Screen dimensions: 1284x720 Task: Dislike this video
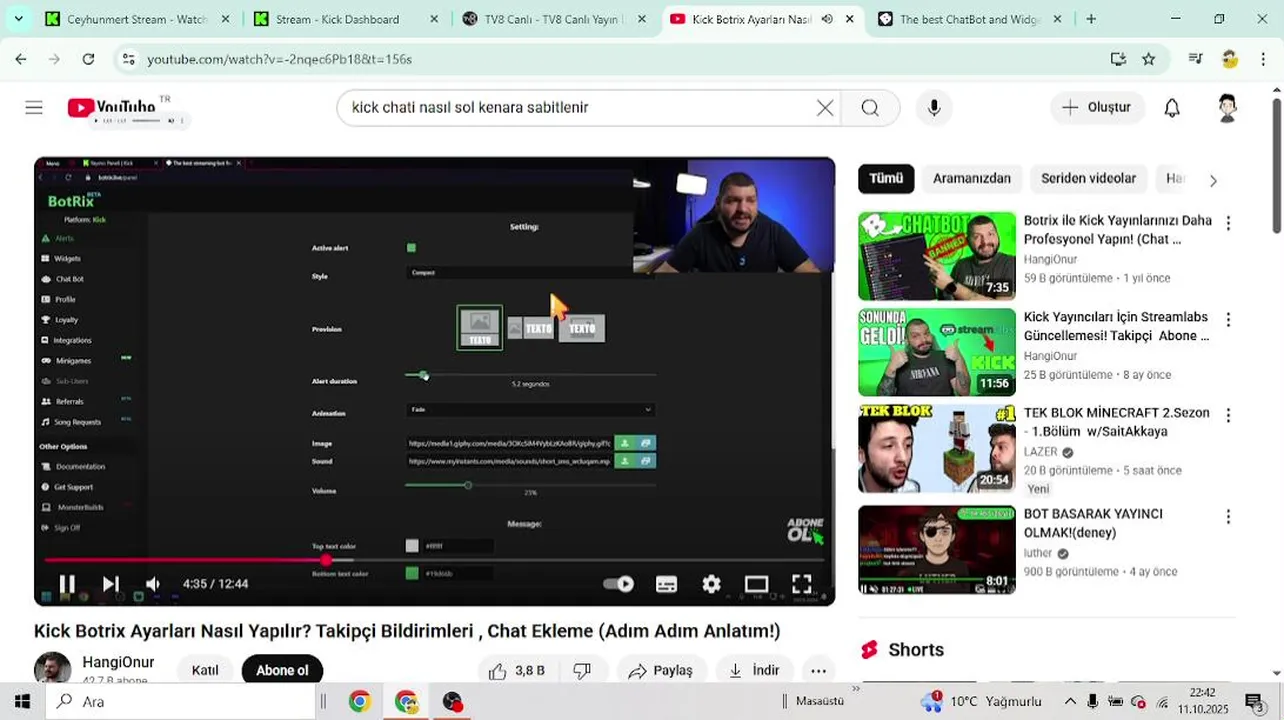[582, 670]
